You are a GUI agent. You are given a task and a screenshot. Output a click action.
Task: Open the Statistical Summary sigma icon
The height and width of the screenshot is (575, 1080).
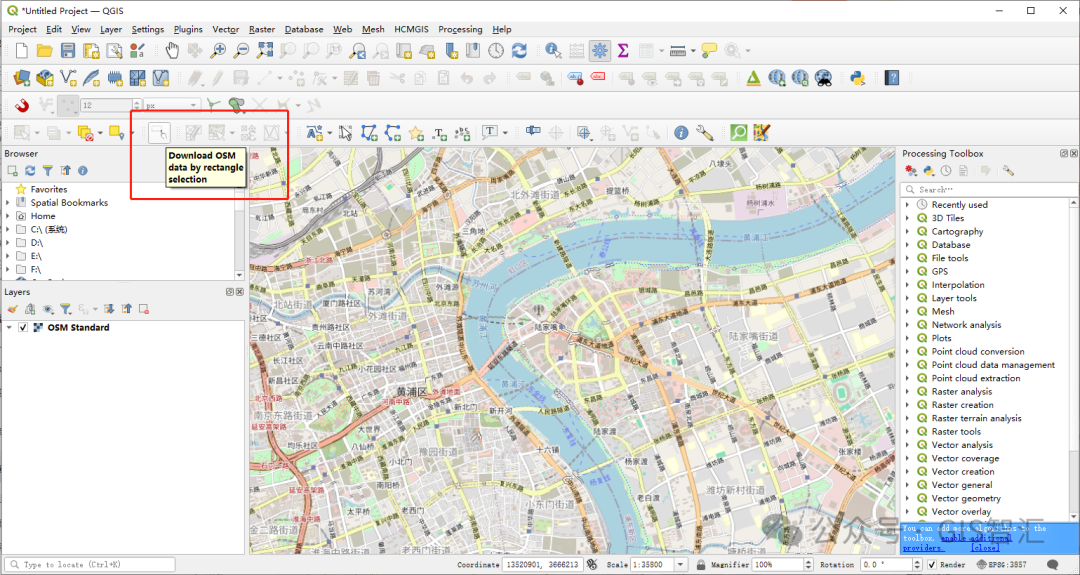[623, 50]
